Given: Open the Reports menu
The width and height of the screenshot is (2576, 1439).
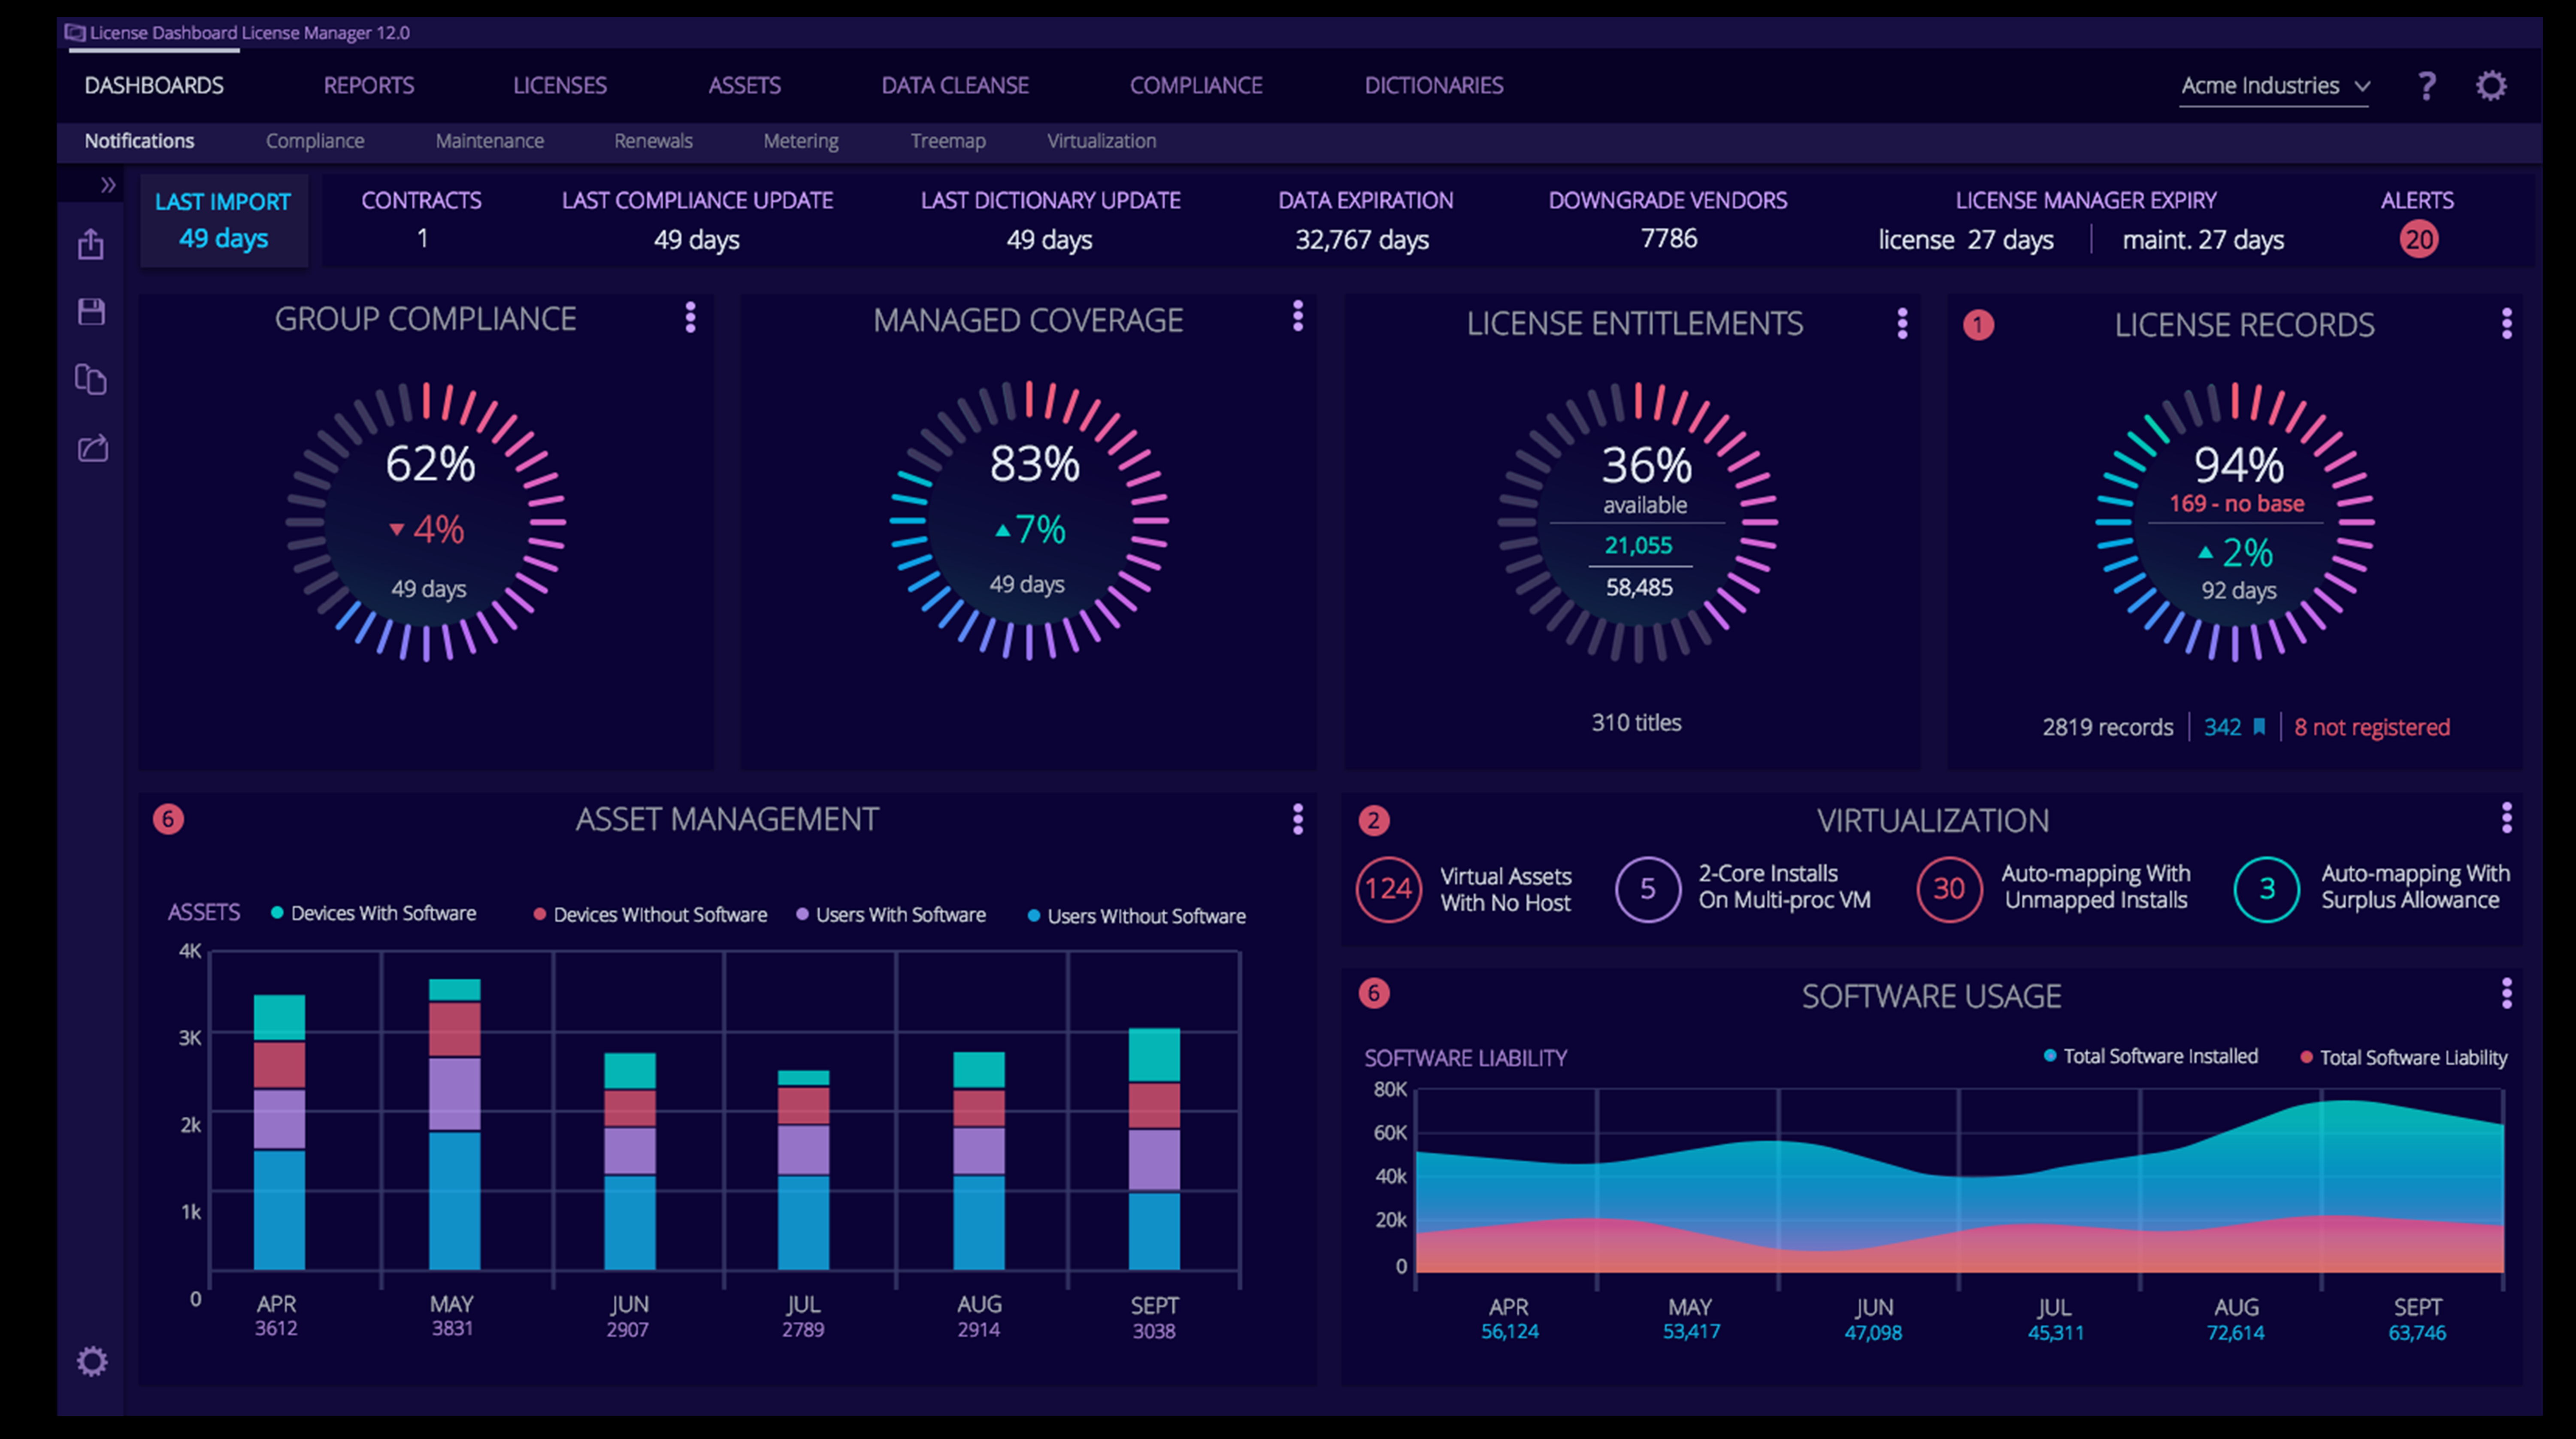Looking at the screenshot, I should [x=369, y=85].
